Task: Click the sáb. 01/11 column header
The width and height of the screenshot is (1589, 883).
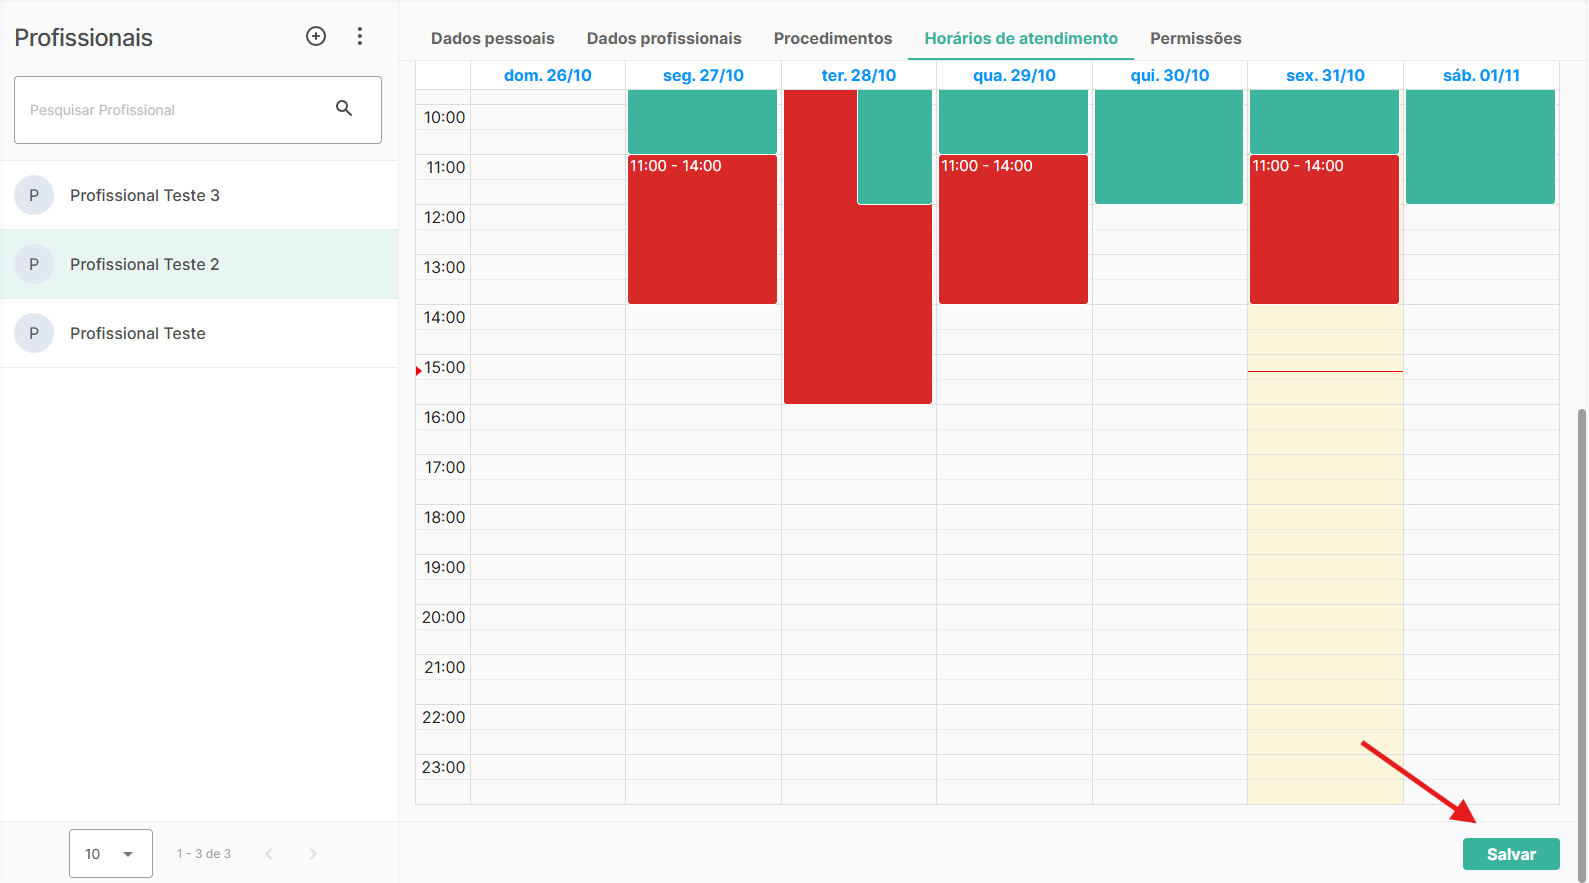Action: point(1480,76)
